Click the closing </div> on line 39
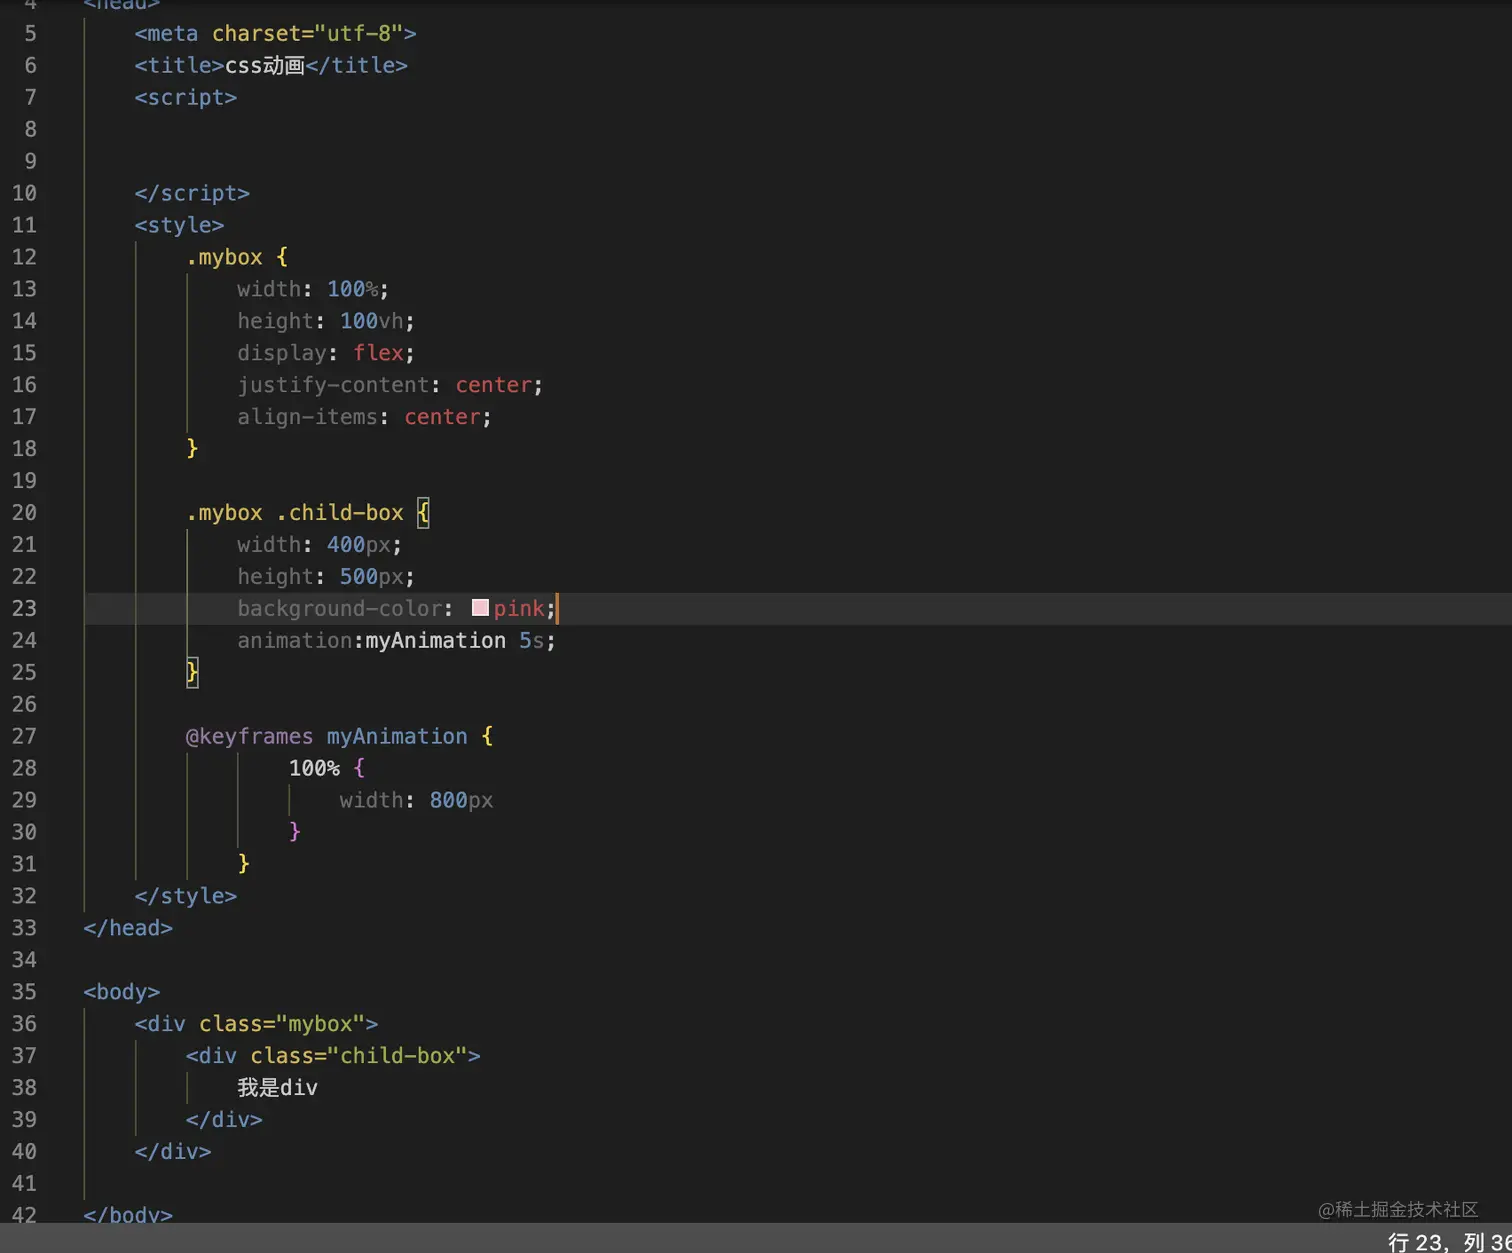The height and width of the screenshot is (1253, 1512). (x=224, y=1119)
